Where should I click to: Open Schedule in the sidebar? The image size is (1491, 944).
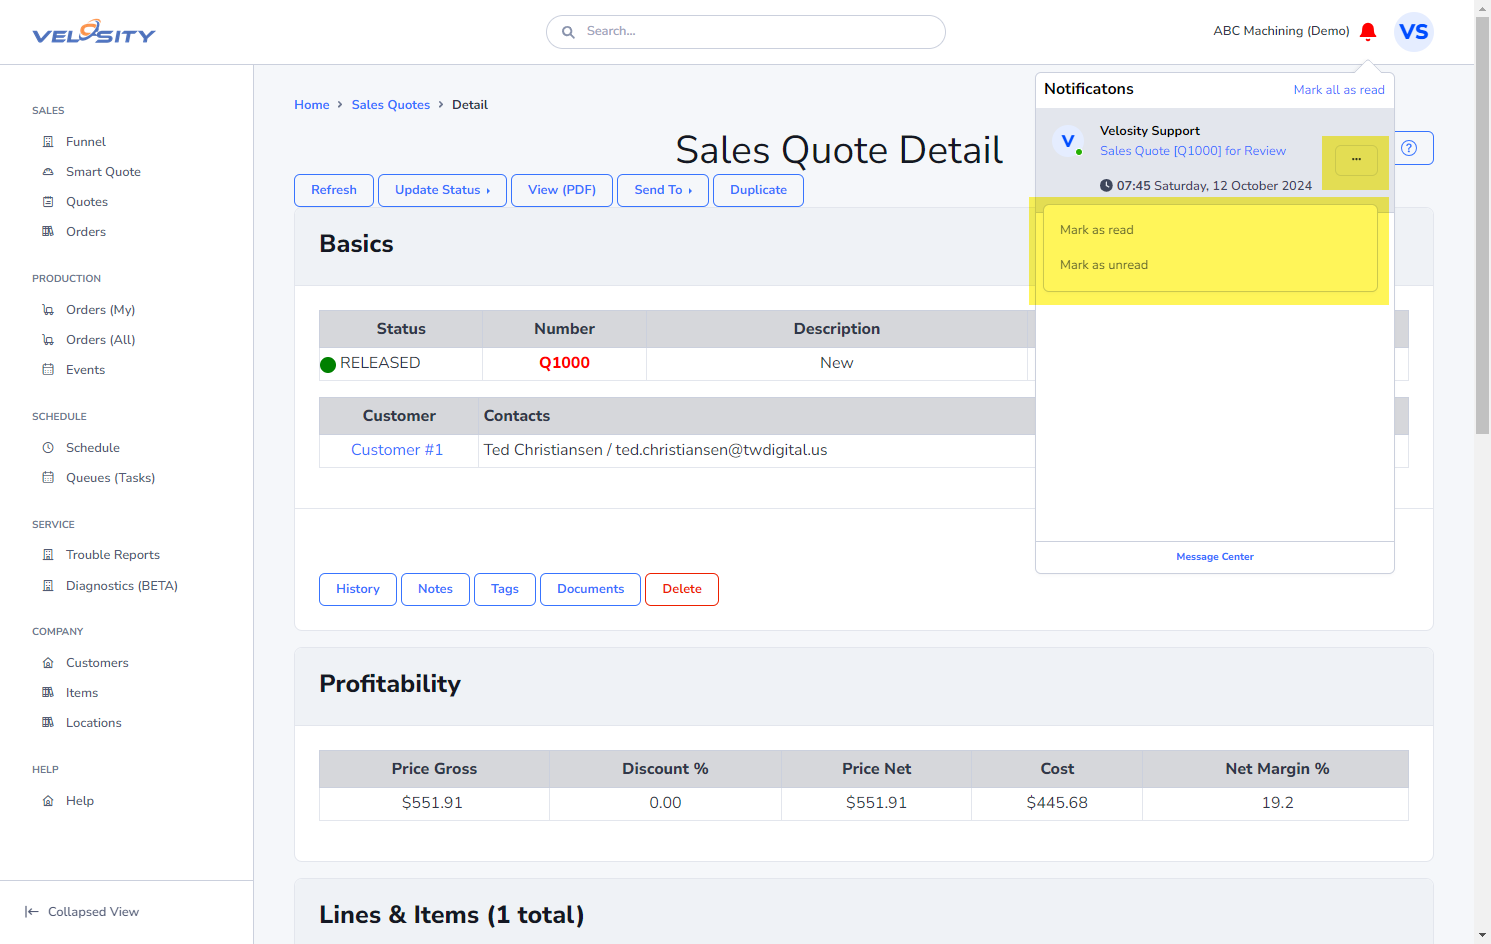point(93,448)
